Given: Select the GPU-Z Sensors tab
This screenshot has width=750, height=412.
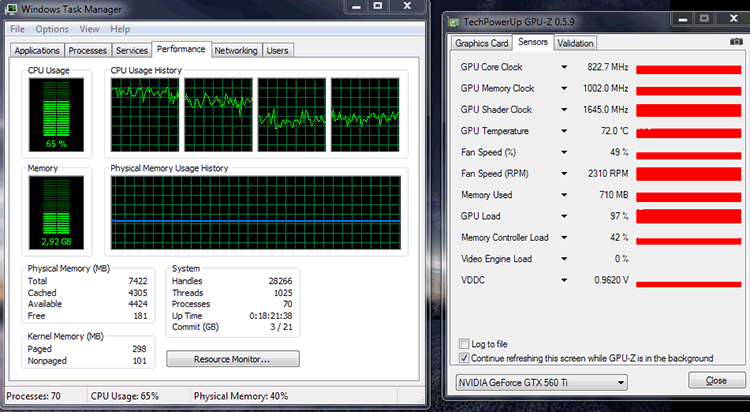Looking at the screenshot, I should [533, 42].
